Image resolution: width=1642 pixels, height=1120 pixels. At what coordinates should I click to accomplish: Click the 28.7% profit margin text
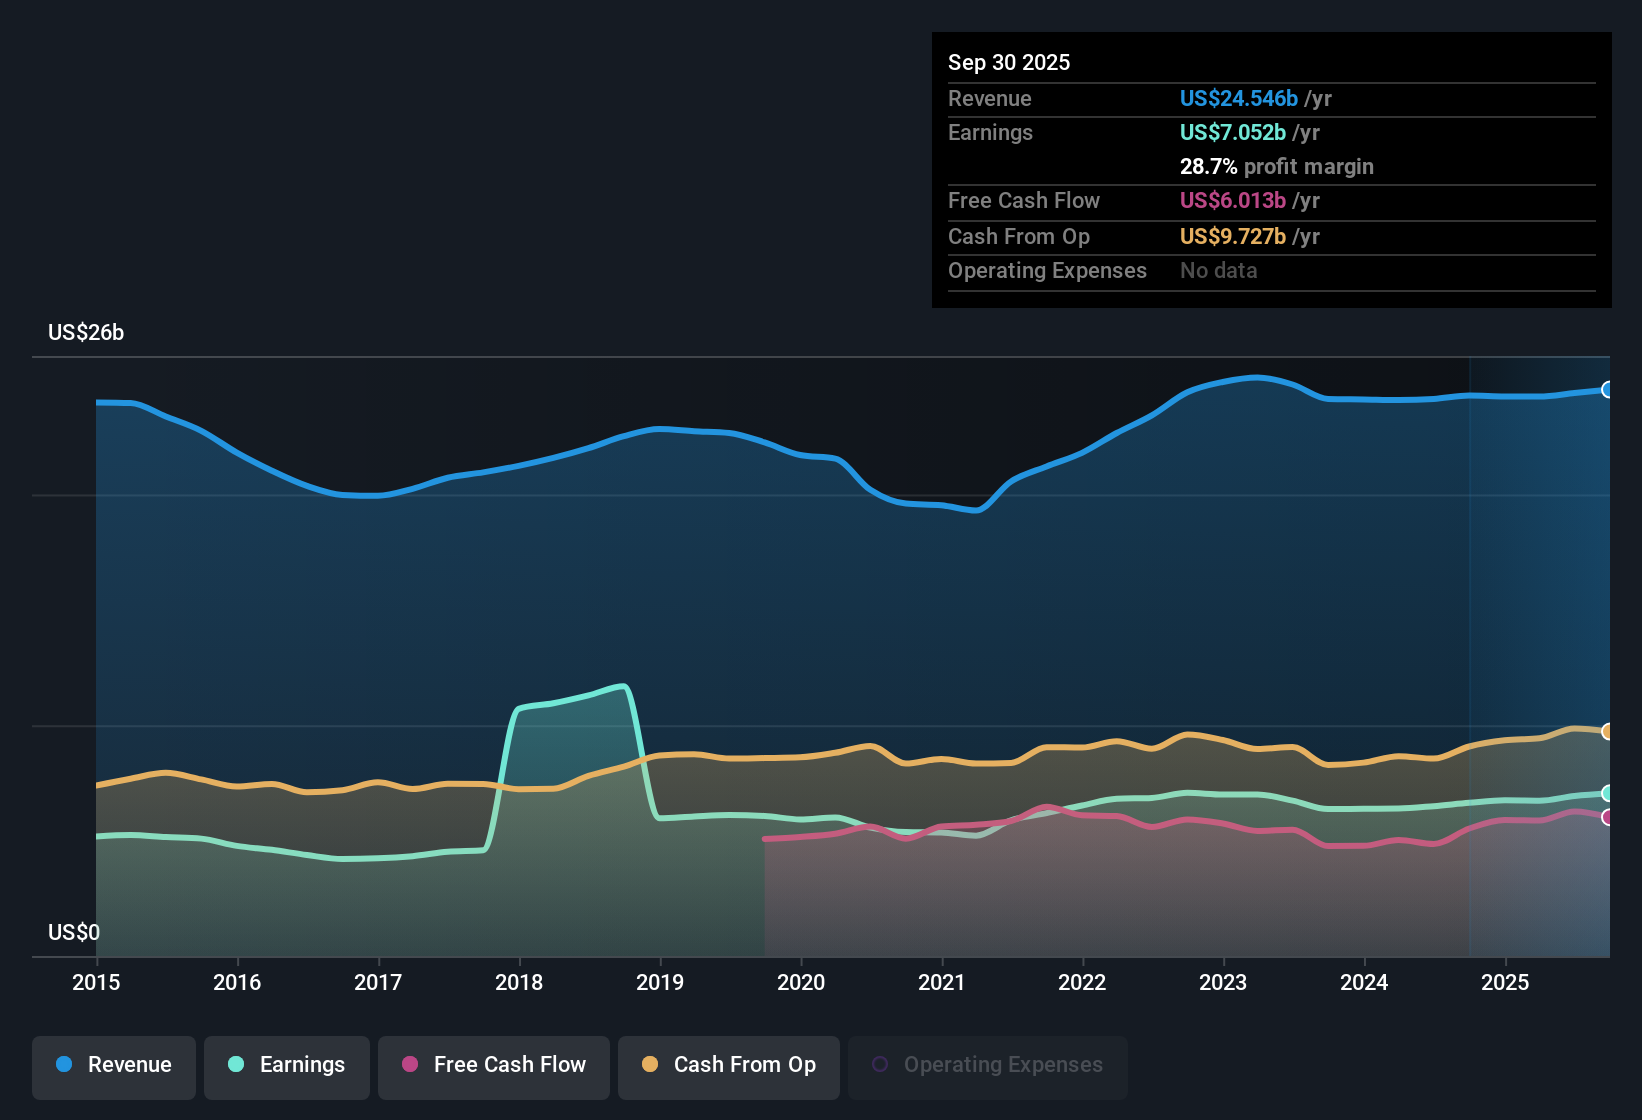pos(1277,166)
